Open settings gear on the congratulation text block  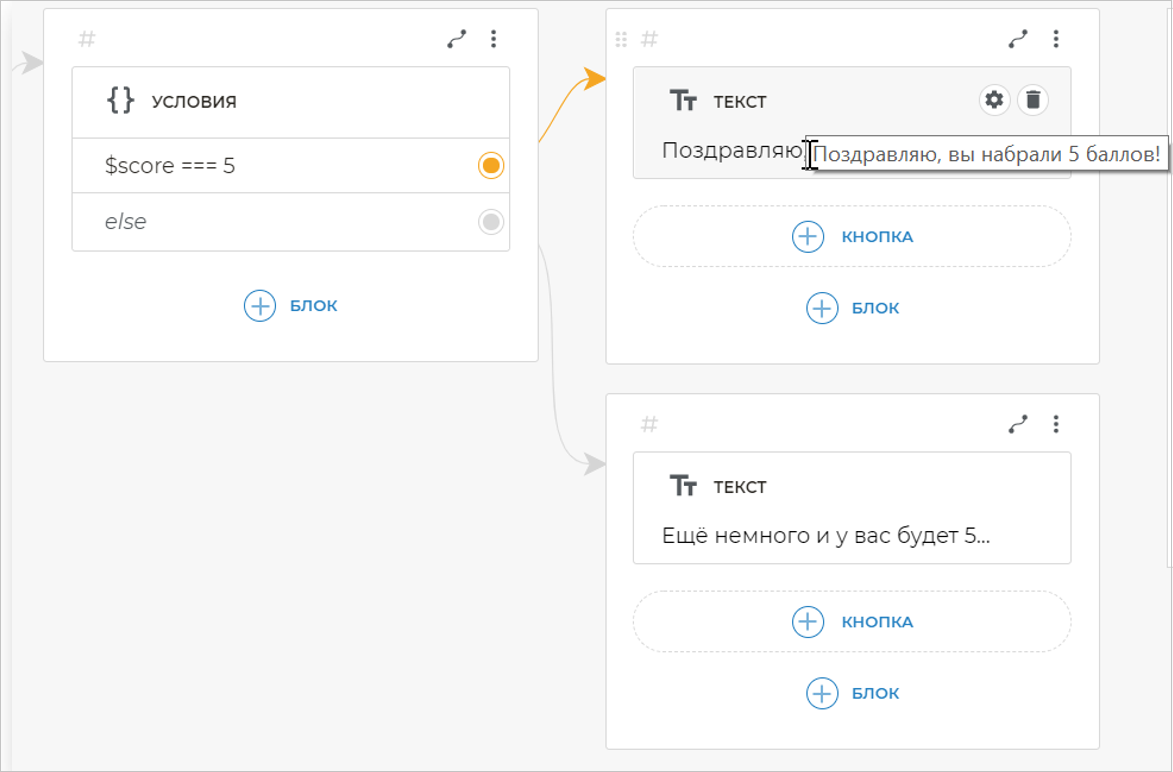[x=994, y=100]
